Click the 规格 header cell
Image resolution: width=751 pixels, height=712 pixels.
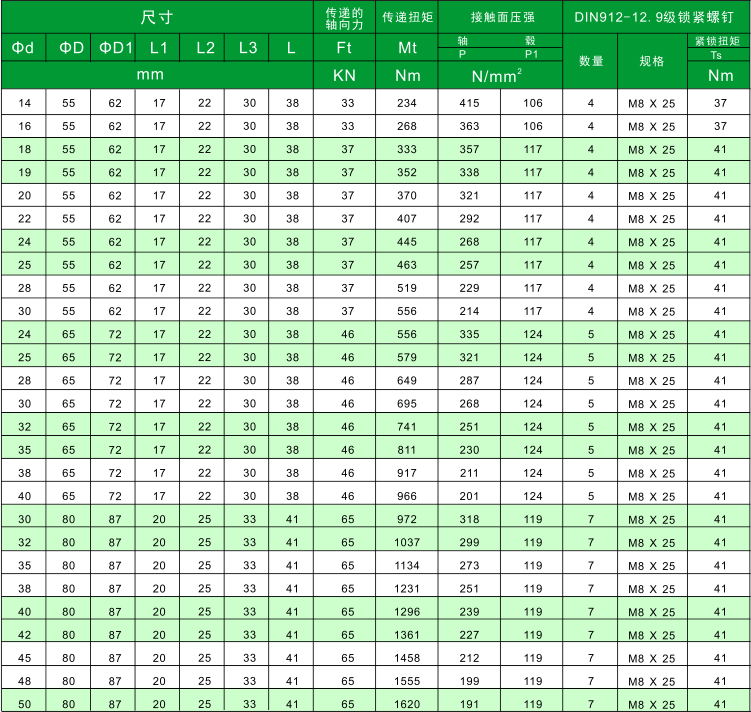(652, 61)
